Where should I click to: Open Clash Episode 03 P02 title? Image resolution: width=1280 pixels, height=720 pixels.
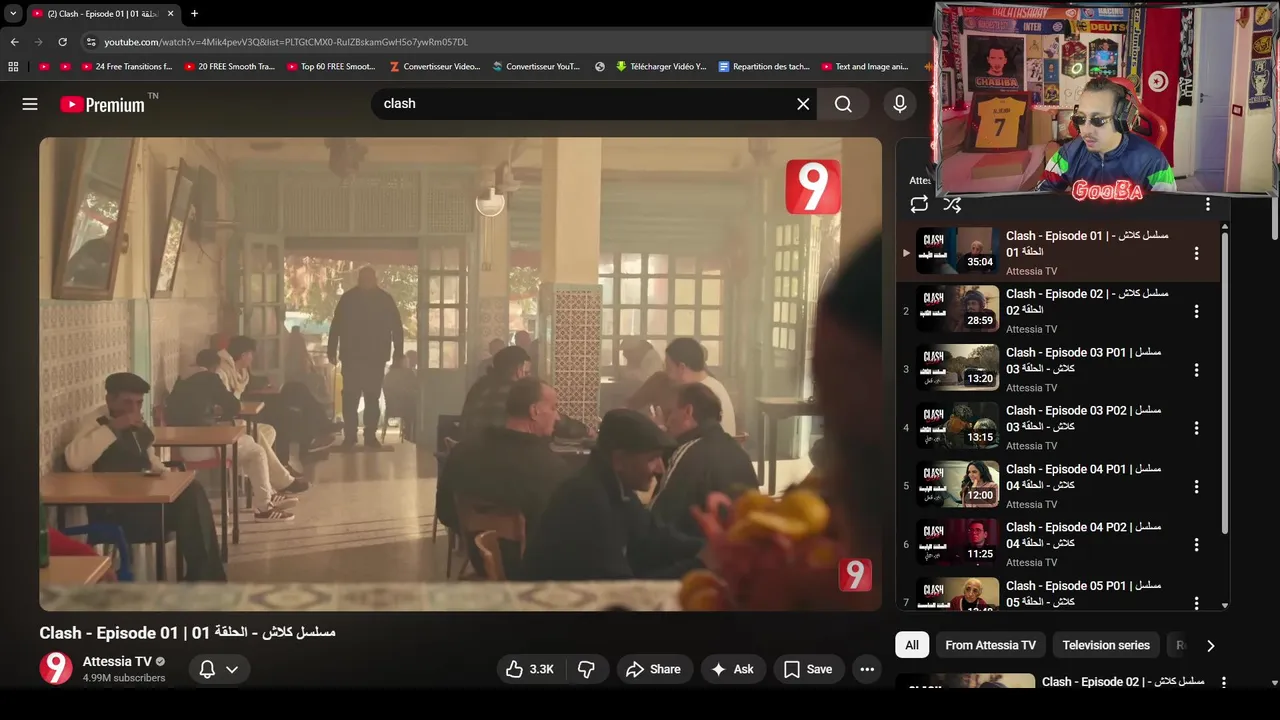coord(1083,418)
